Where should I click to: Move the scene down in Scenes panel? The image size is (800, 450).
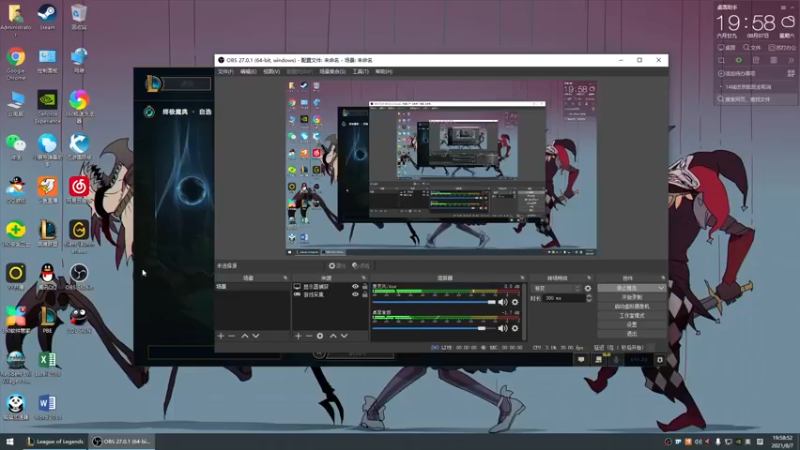[x=256, y=336]
